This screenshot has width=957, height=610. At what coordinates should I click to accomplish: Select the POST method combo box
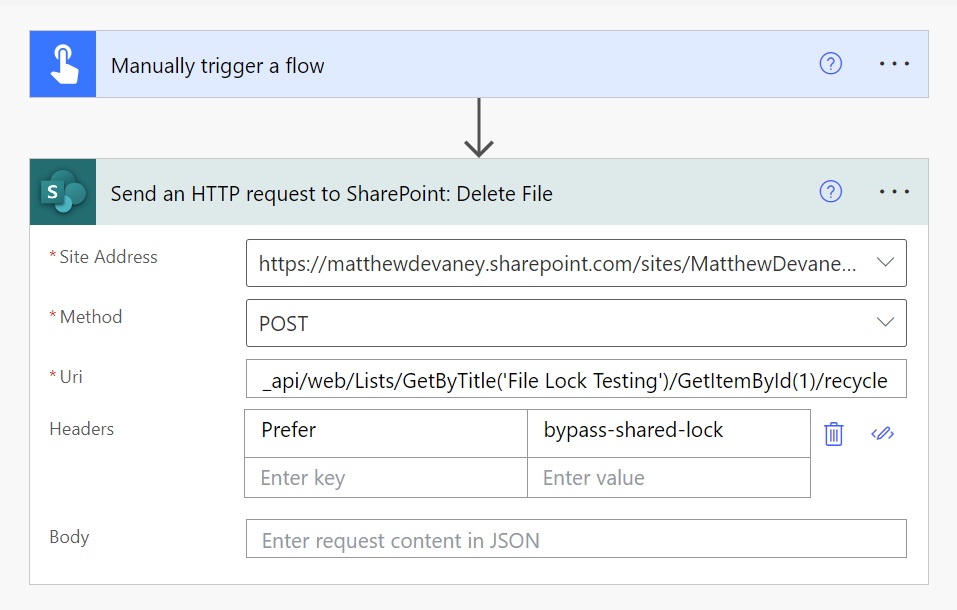pos(576,323)
